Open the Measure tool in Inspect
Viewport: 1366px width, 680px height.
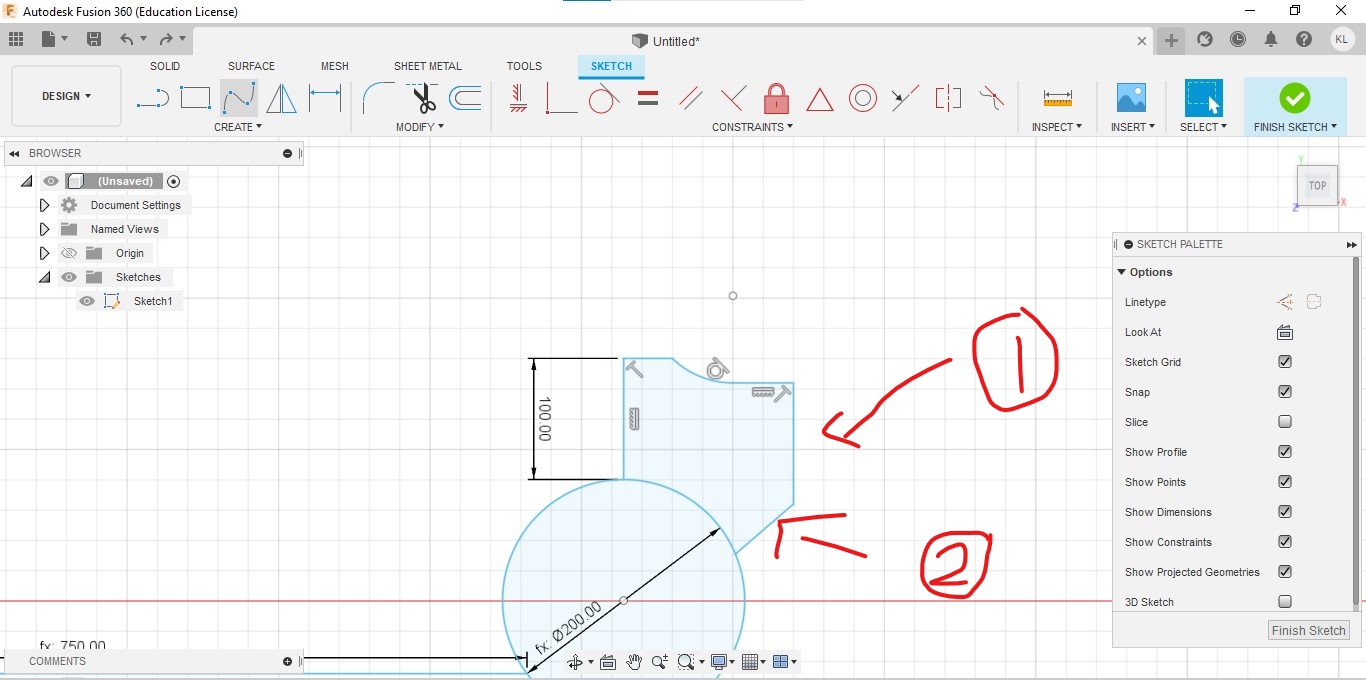point(1057,98)
